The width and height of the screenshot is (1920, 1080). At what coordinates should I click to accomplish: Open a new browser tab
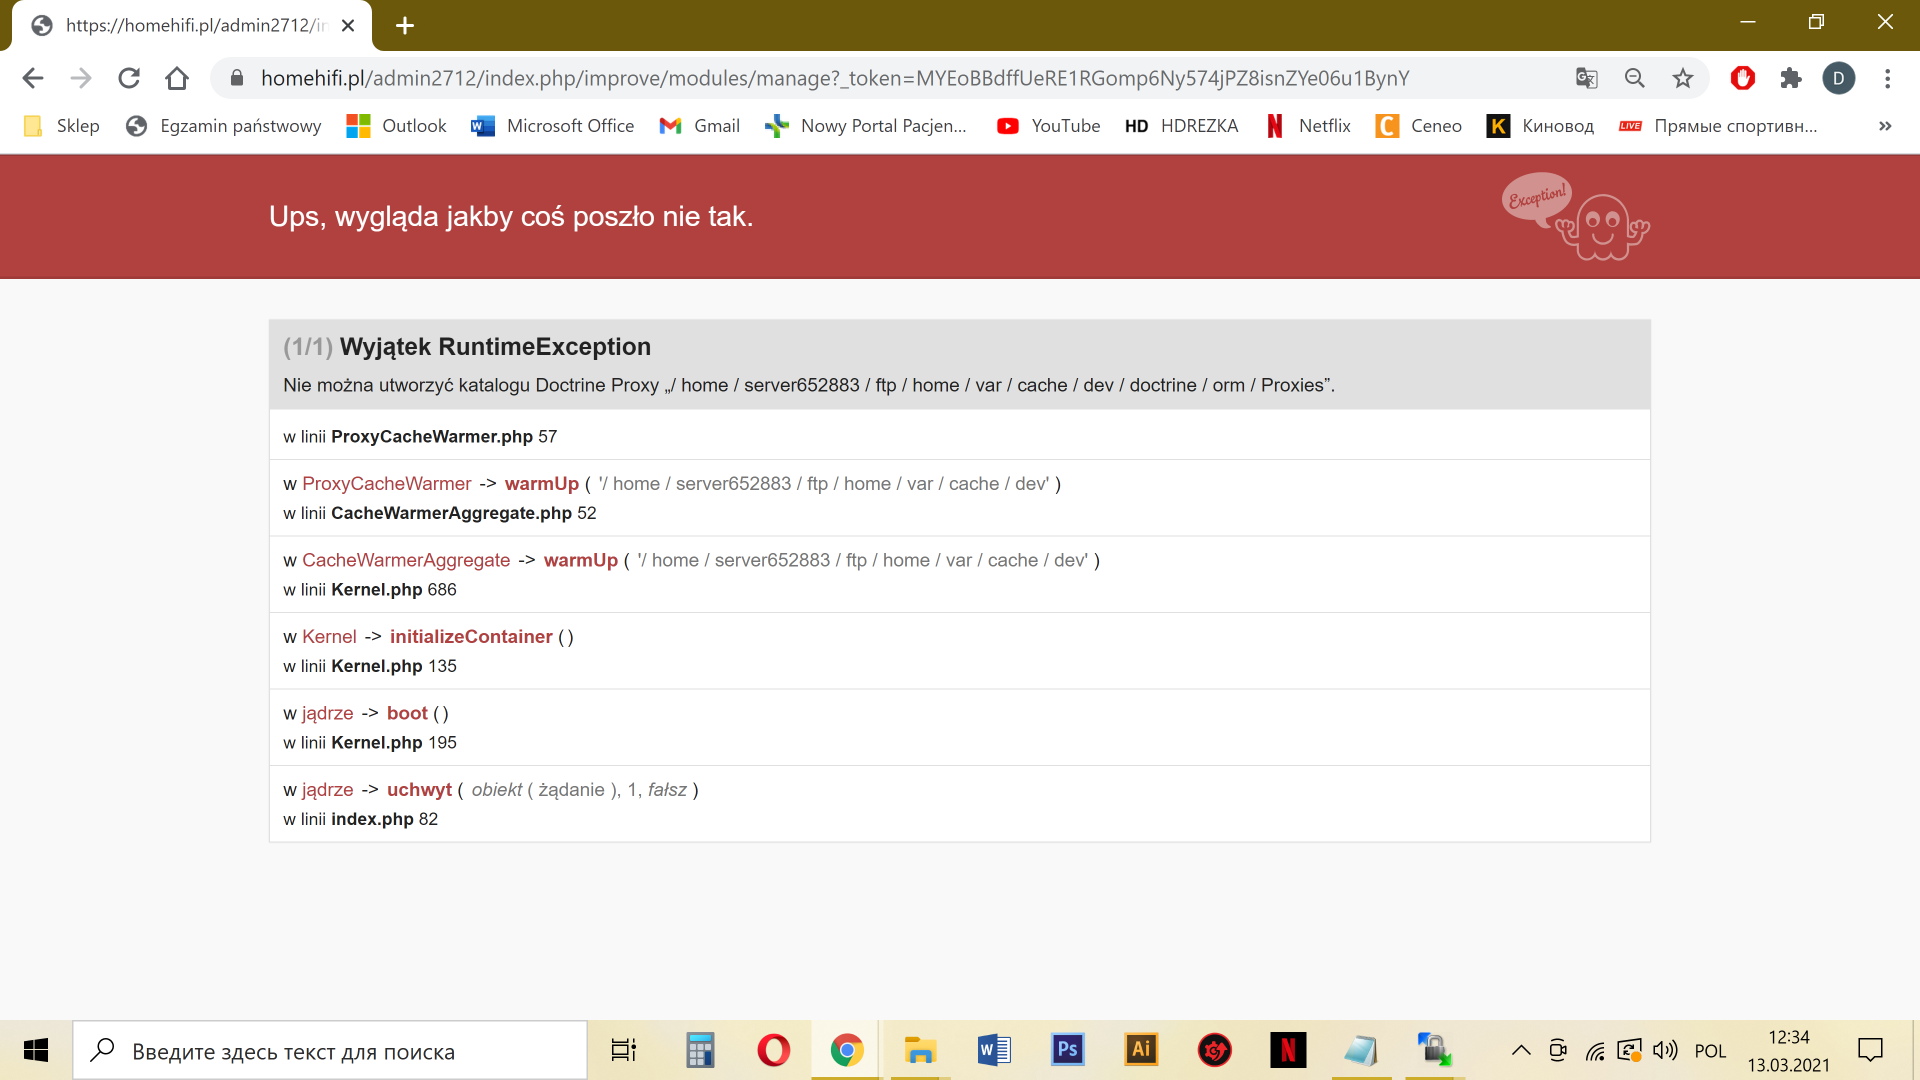coord(404,26)
